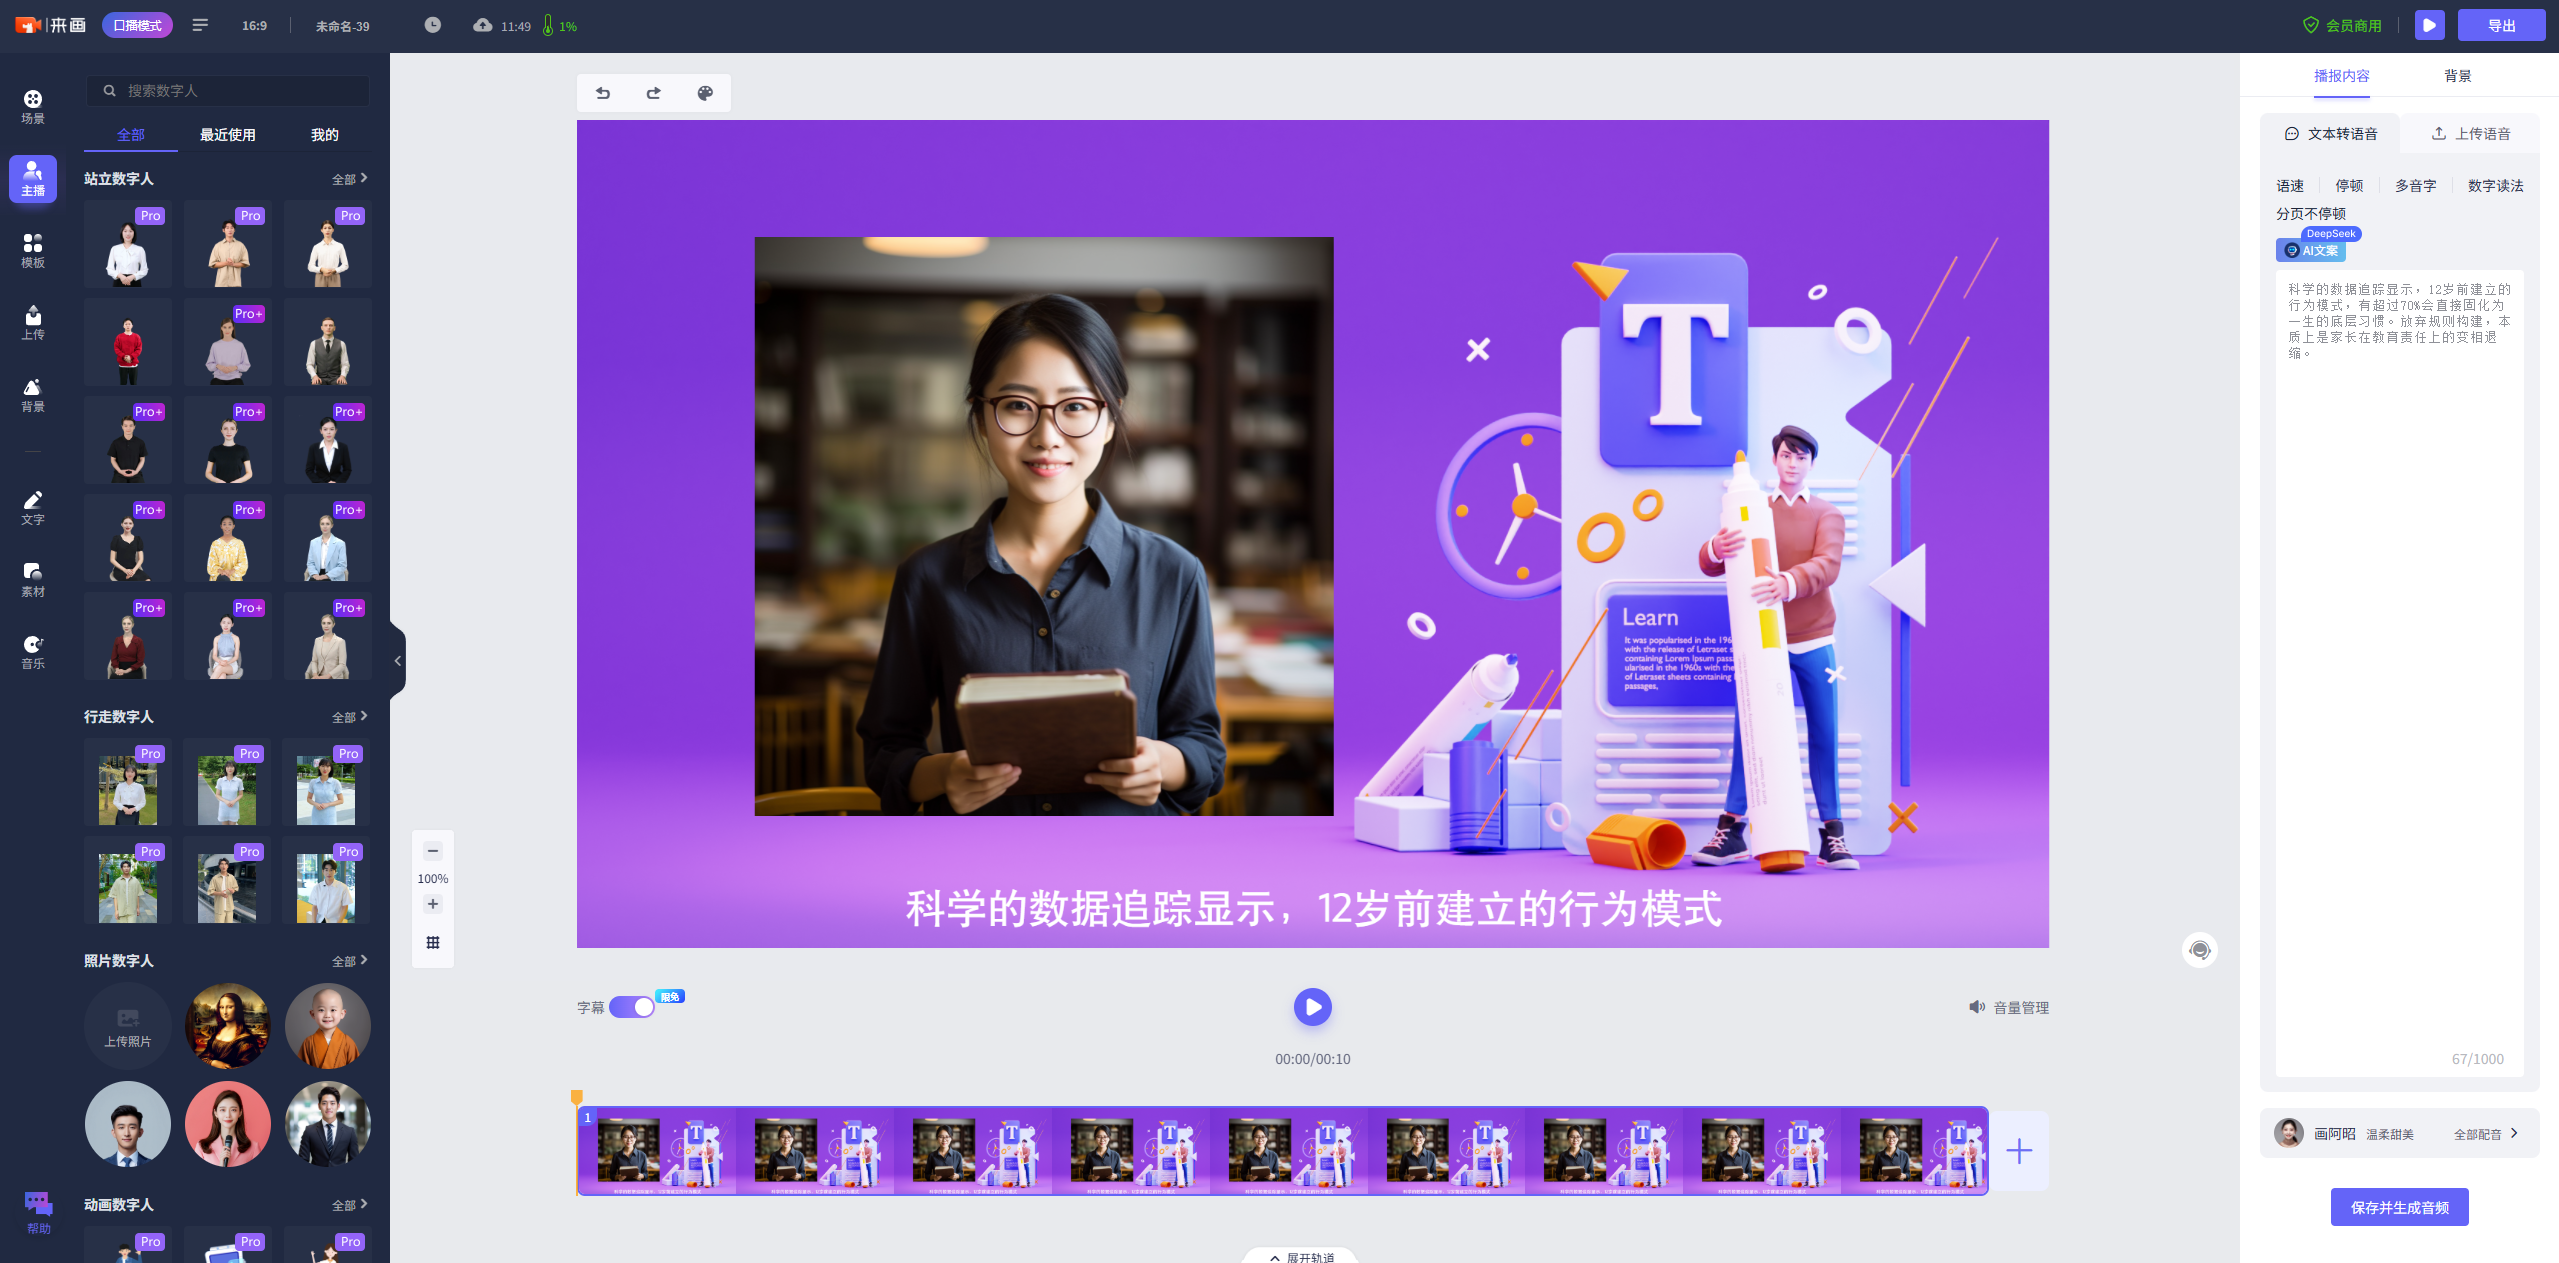
Task: Expand 照片数字人 全部 list
Action: tap(350, 961)
